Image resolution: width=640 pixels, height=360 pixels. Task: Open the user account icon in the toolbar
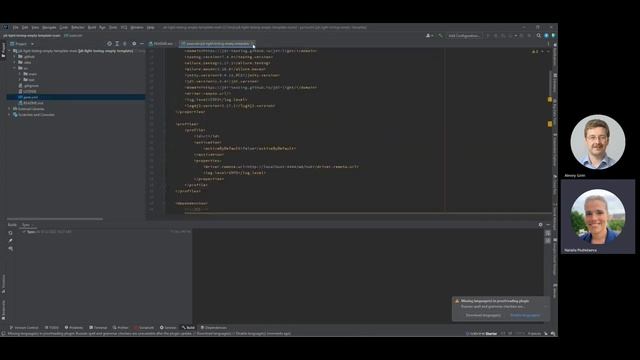coord(429,36)
